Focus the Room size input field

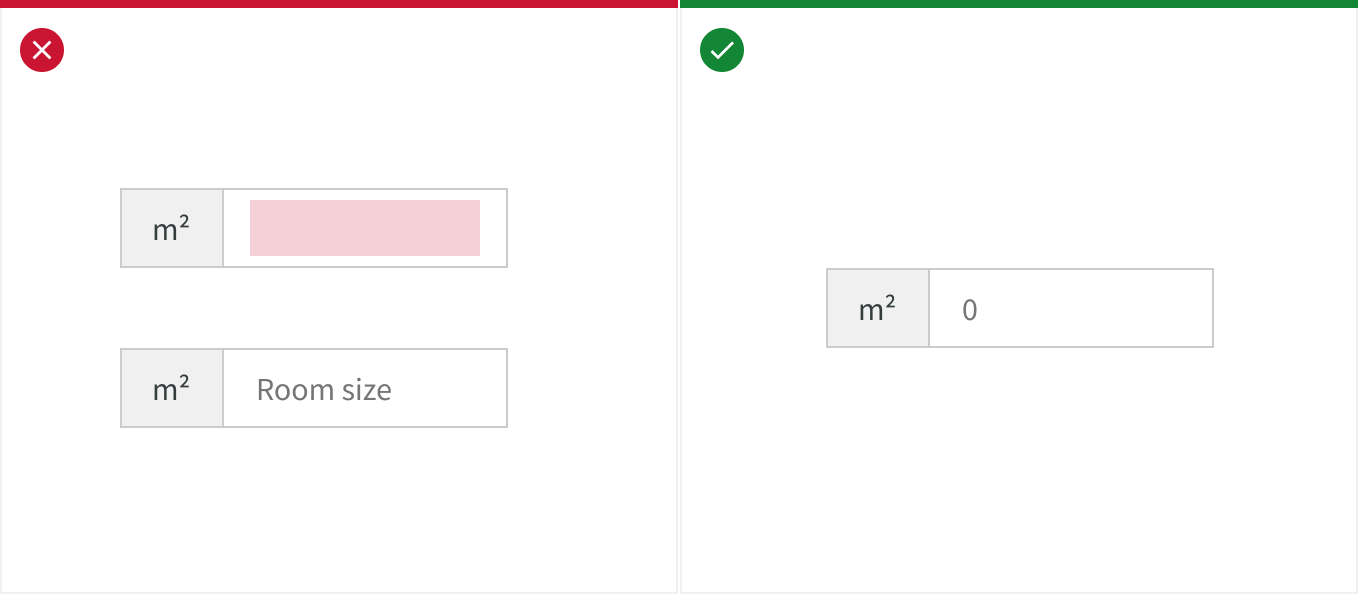(x=365, y=389)
